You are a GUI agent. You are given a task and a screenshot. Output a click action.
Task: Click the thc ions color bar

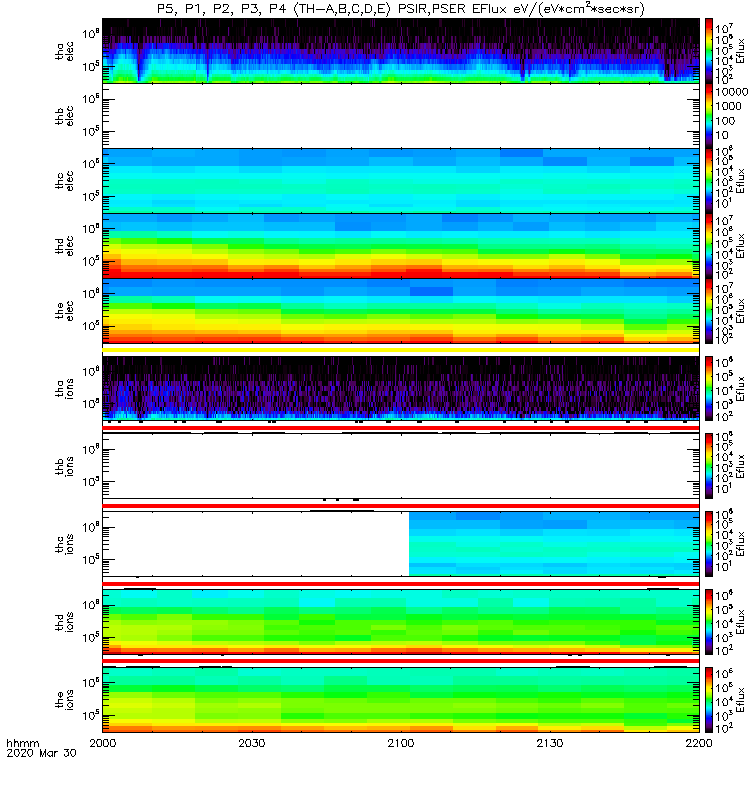point(709,544)
